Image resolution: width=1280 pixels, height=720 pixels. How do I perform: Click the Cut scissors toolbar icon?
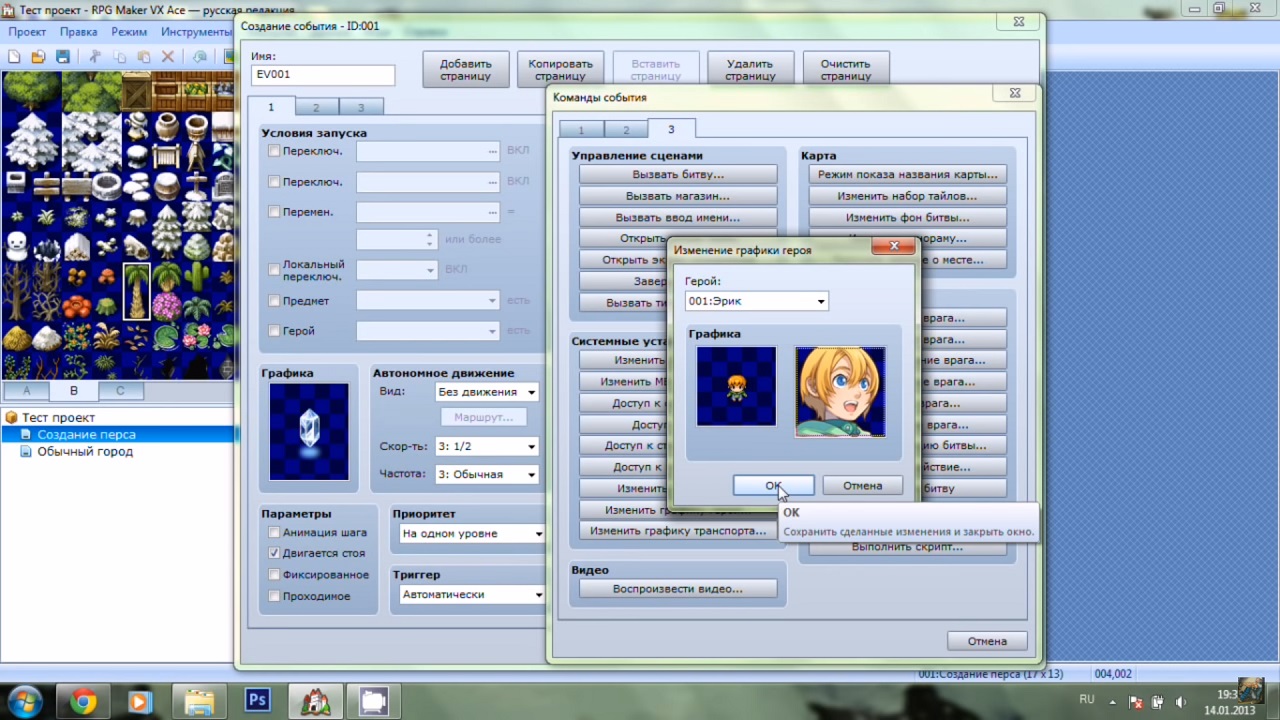coord(95,57)
